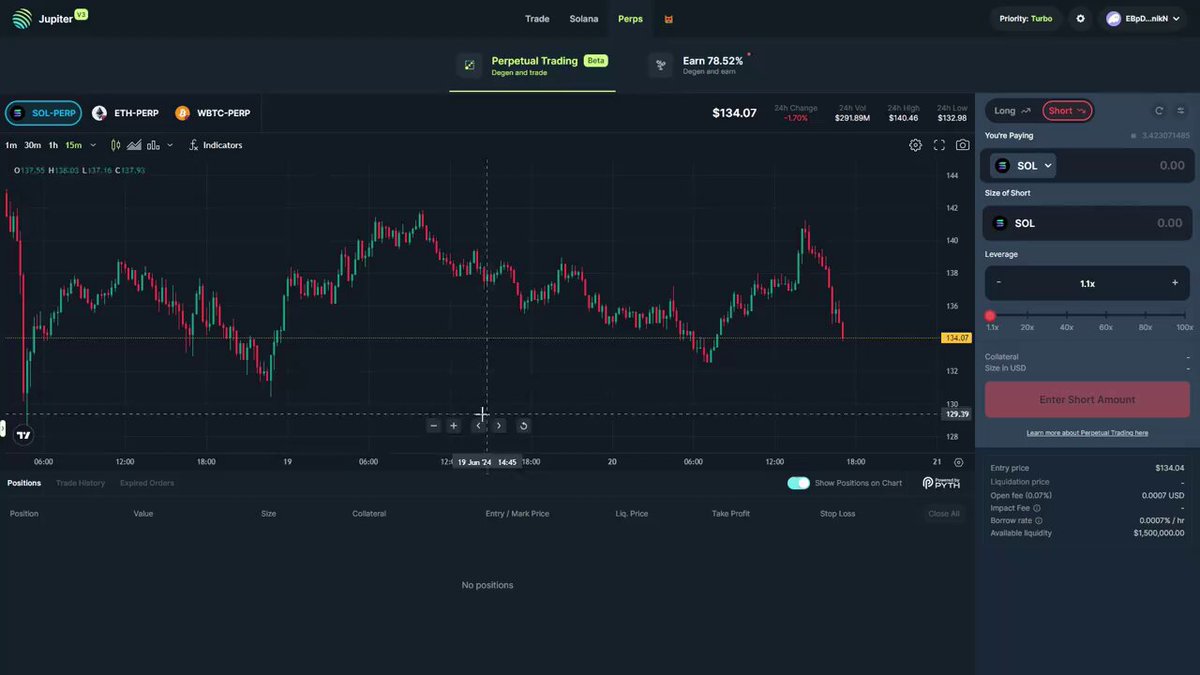Select the 15m timeframe
The image size is (1200, 675).
(74, 145)
